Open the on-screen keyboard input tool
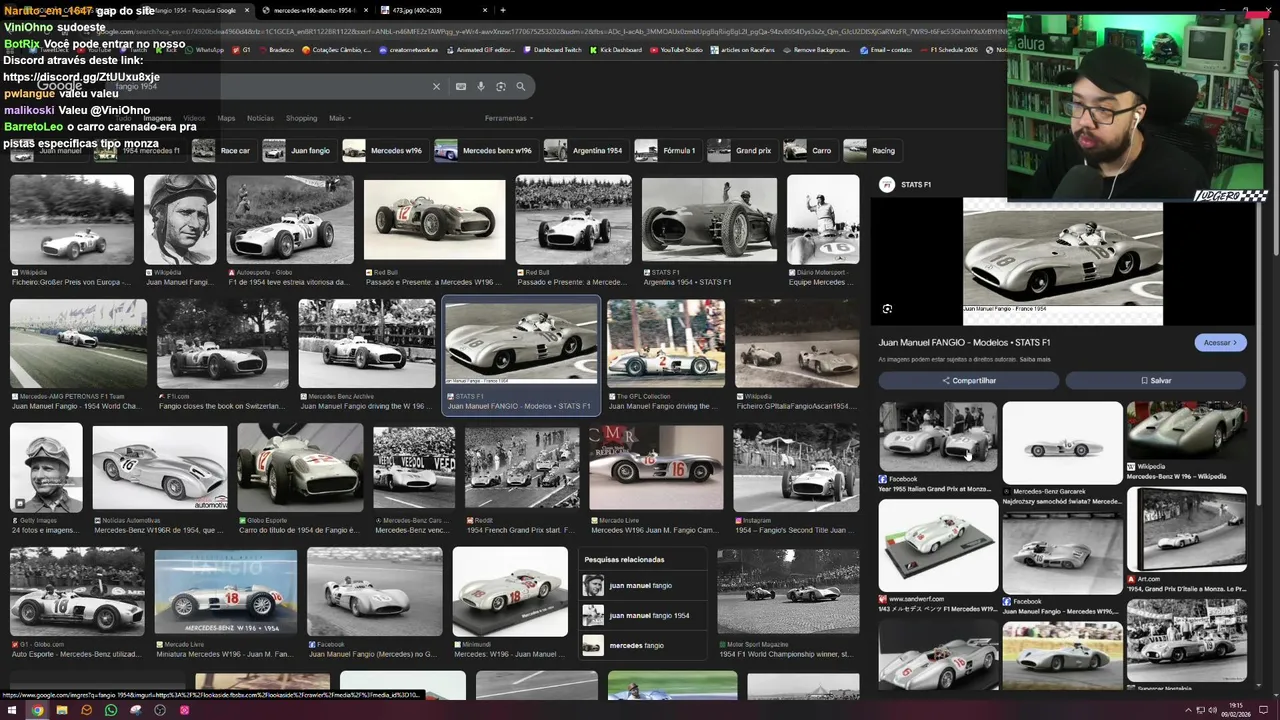The image size is (1280, 720). (461, 87)
